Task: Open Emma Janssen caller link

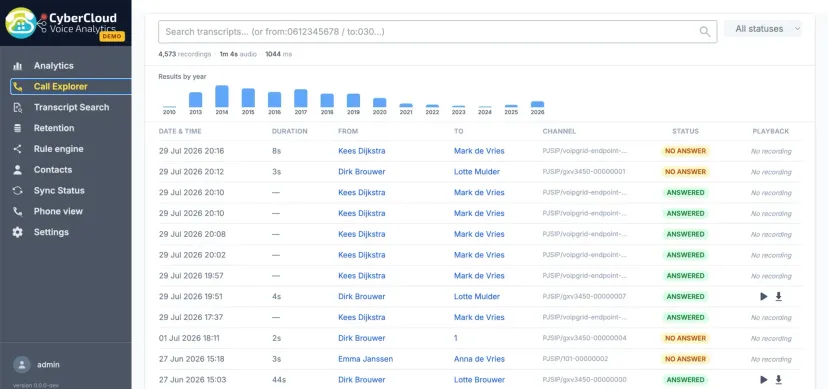Action: (x=365, y=359)
